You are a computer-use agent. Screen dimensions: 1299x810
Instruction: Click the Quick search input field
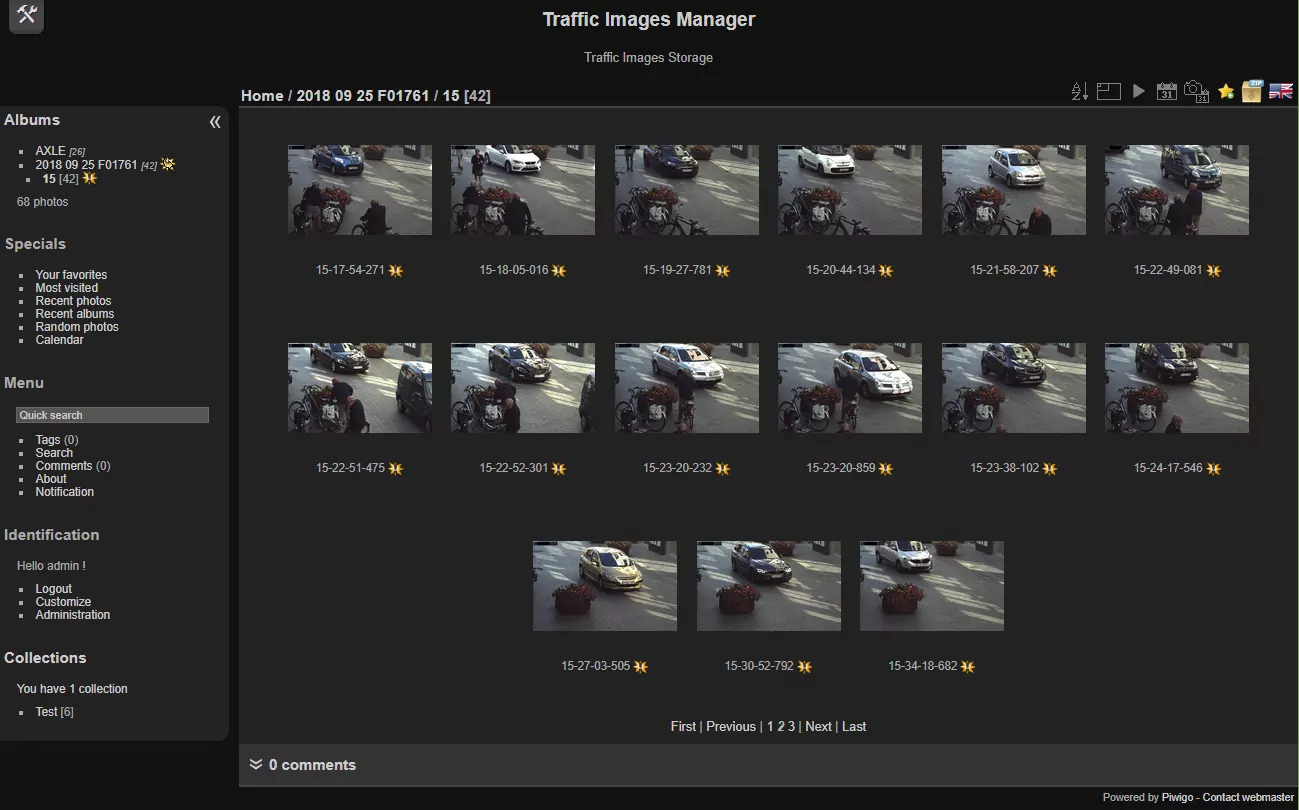(112, 415)
